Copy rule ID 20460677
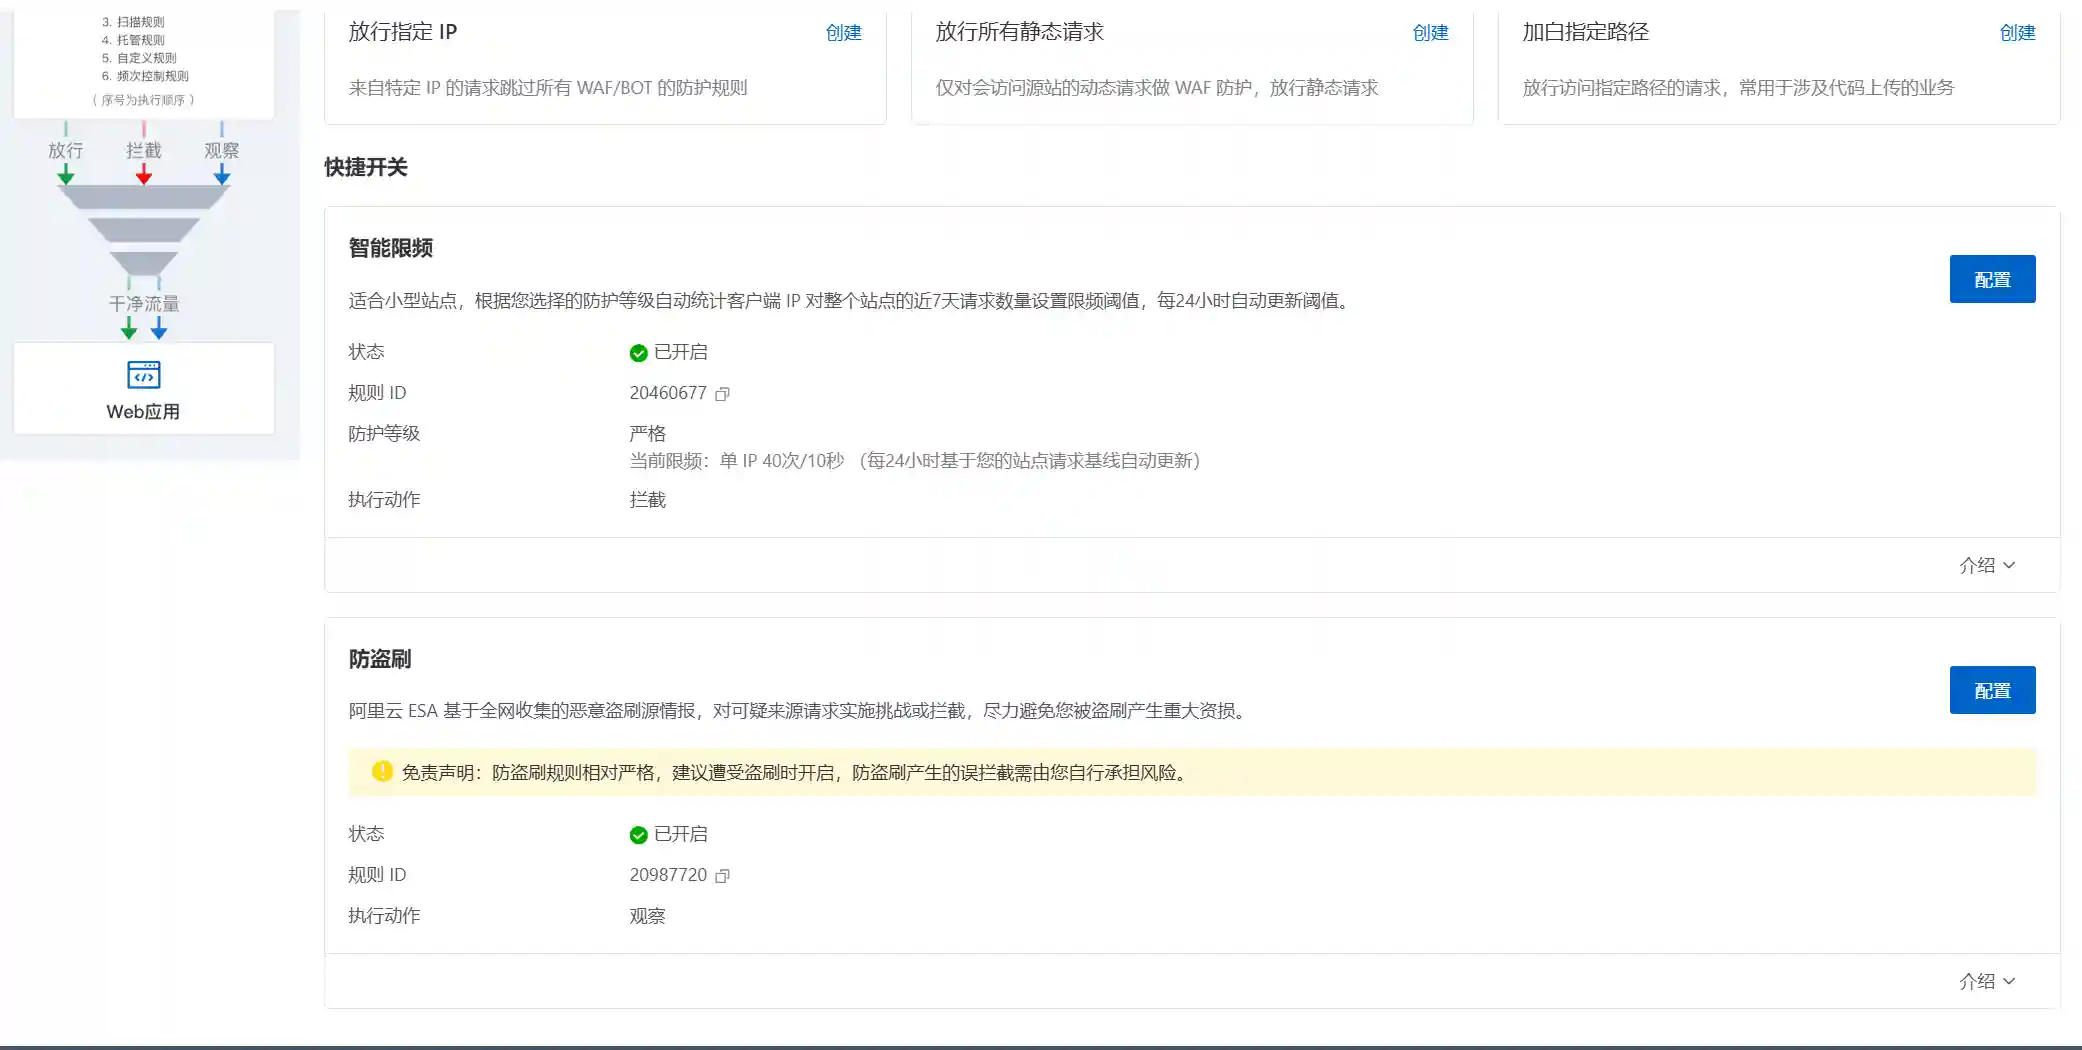Viewport: 2082px width, 1050px height. (x=722, y=394)
